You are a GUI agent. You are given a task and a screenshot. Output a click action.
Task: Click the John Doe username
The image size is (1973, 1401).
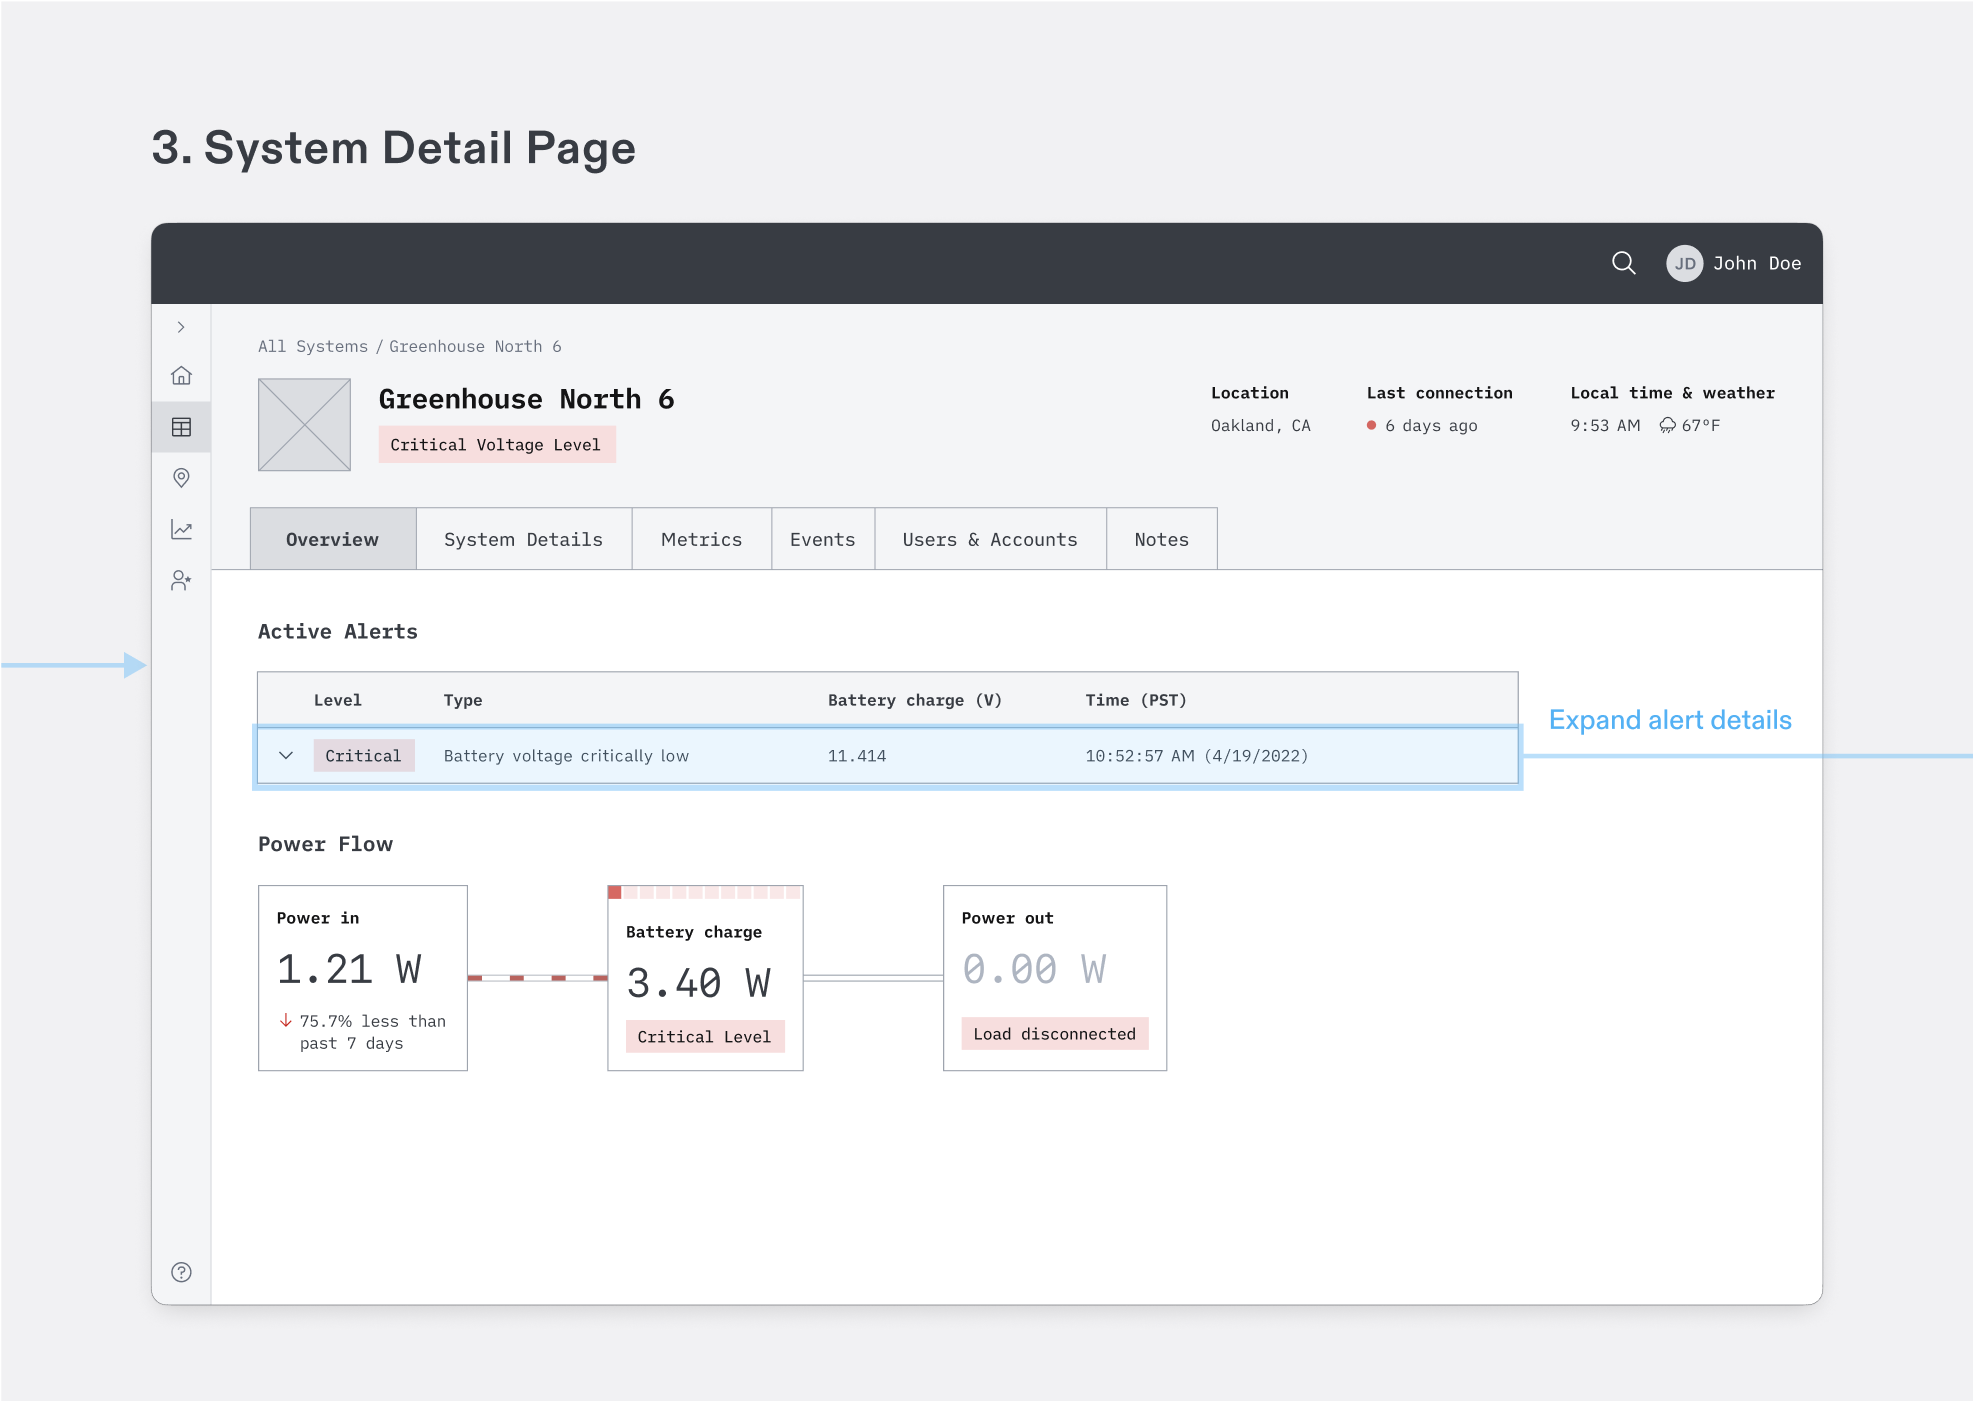point(1757,263)
